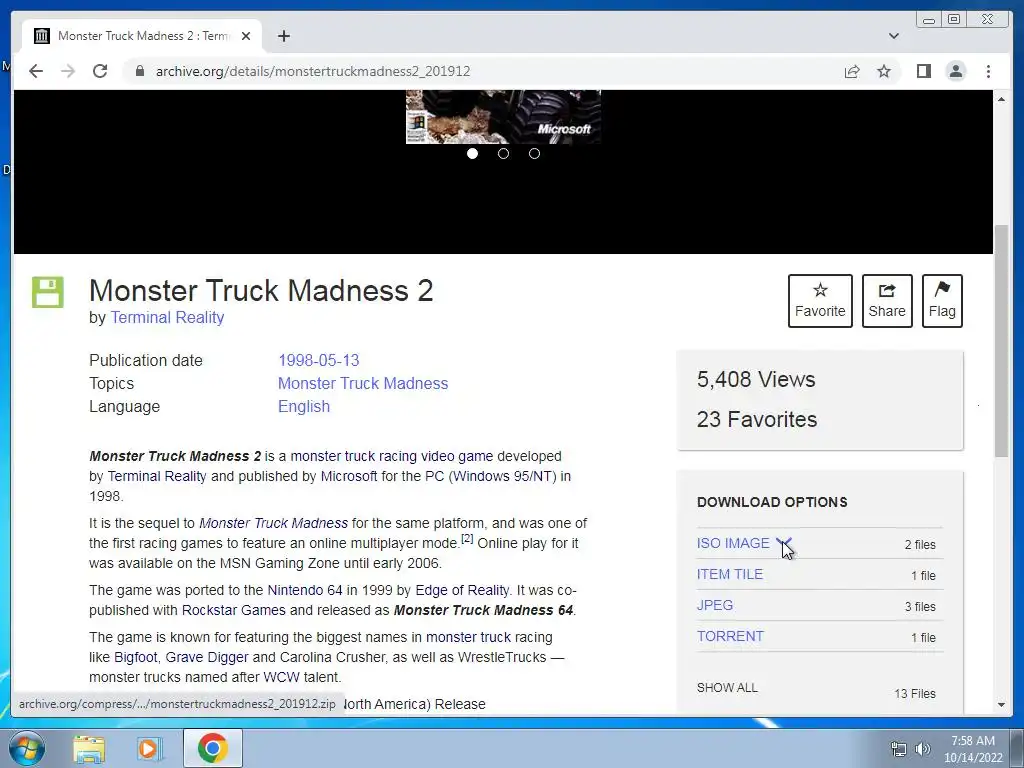1024x768 pixels.
Task: Click the page vertical scrollbar thumb
Action: coord(1001,341)
